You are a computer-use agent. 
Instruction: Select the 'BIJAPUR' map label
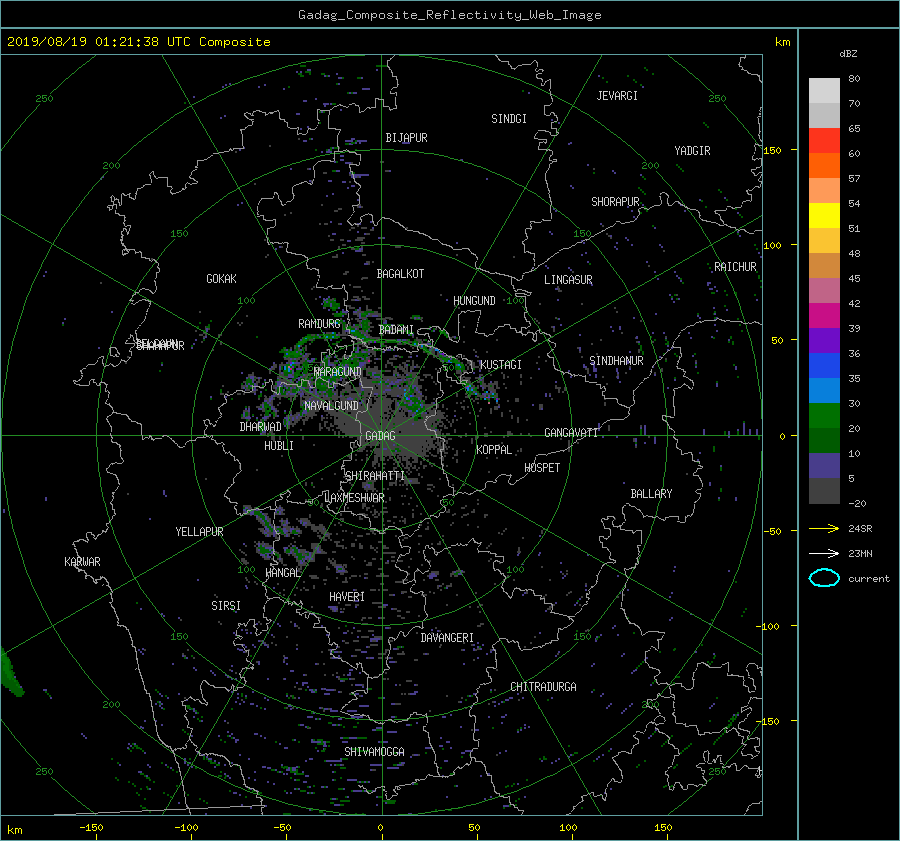tap(406, 138)
